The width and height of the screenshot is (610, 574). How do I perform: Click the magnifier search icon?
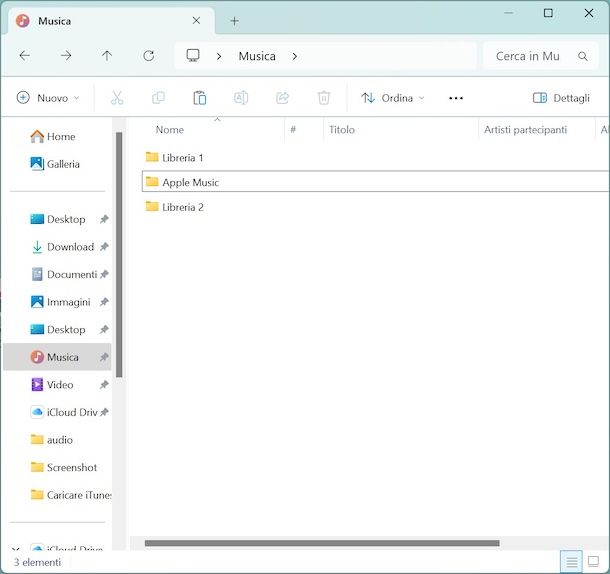pos(582,56)
